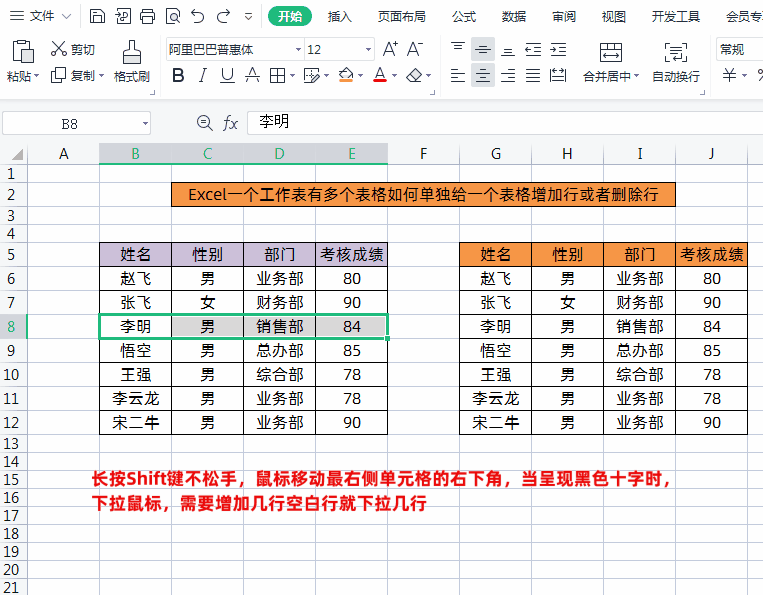Screen dimensions: 763x595
Task: Decrease indent icon
Action: tap(533, 49)
